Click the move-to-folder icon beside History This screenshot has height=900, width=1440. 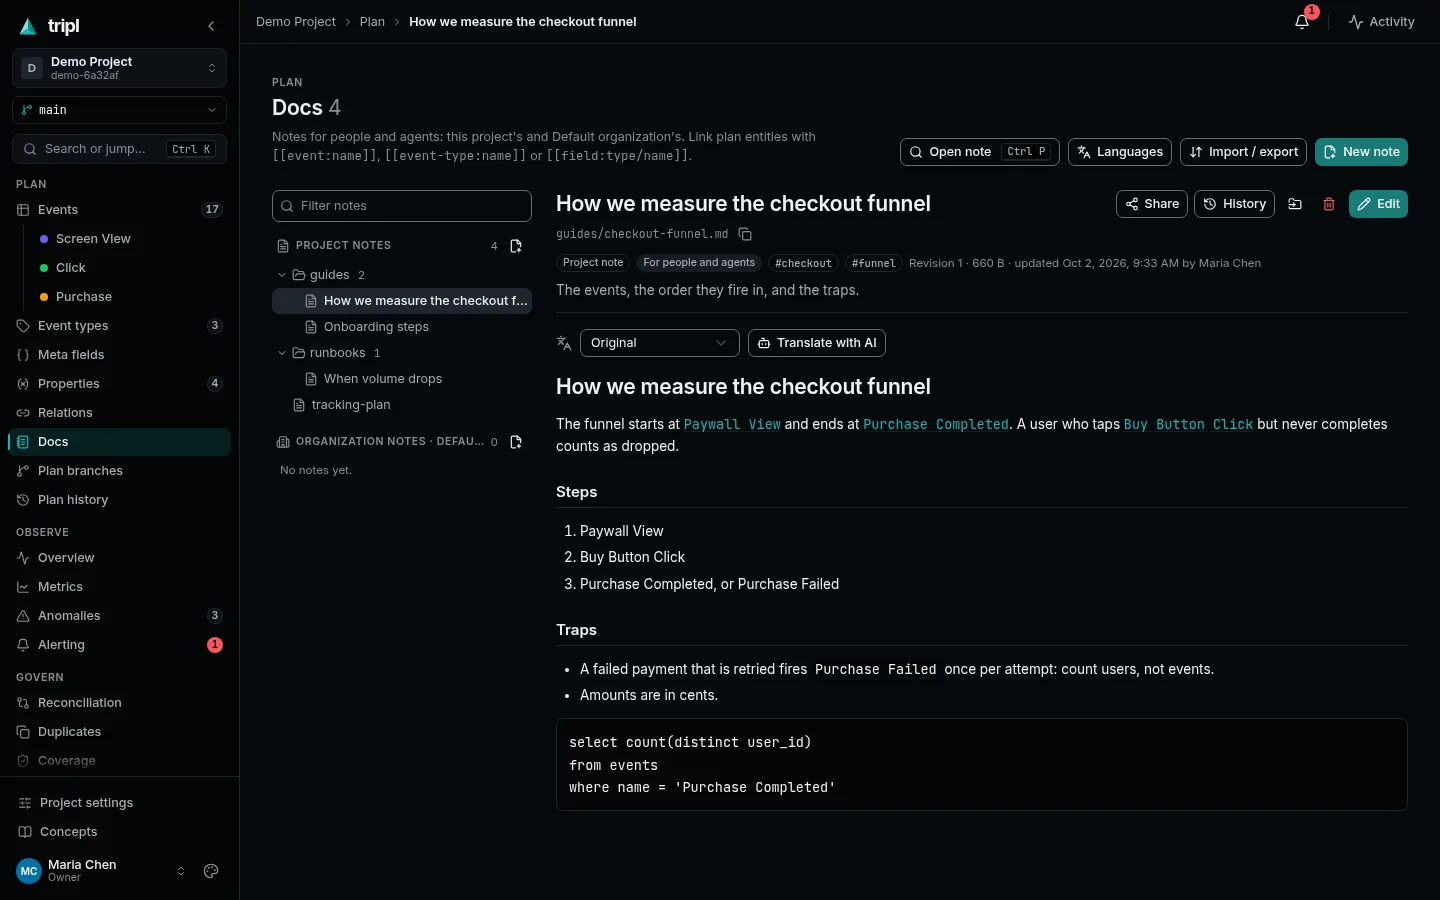1295,204
